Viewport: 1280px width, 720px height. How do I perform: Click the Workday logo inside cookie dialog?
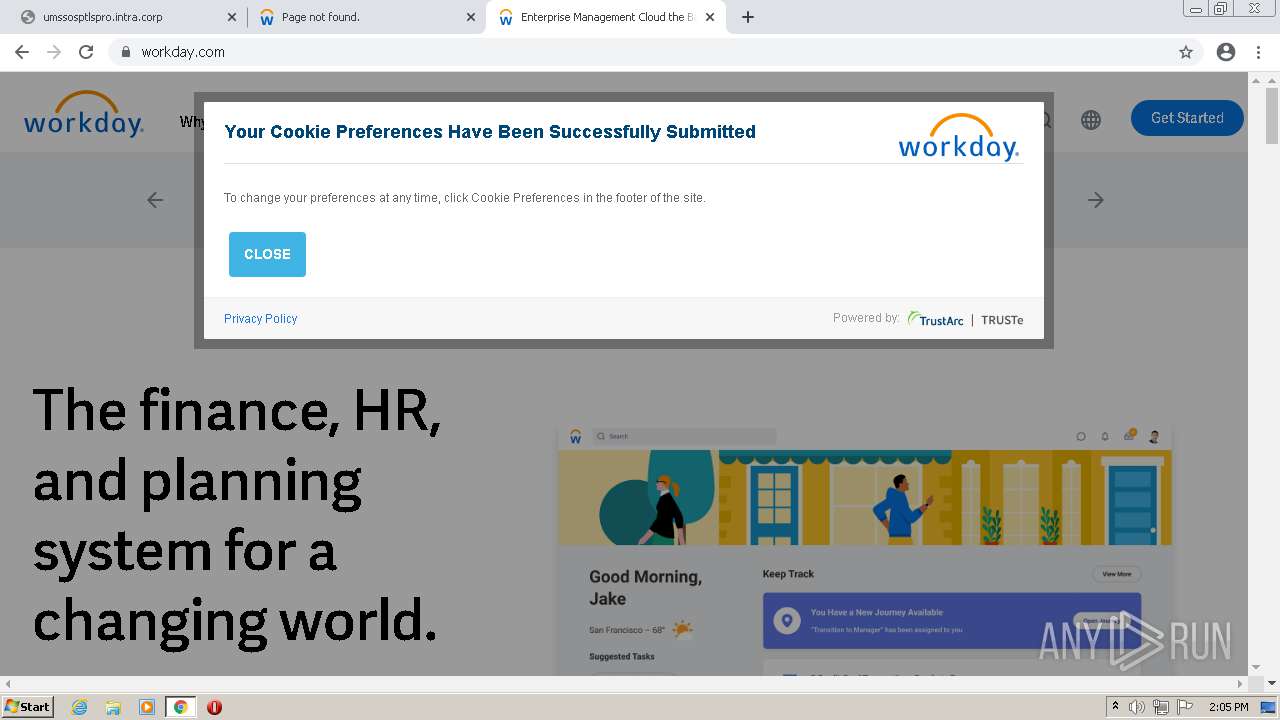point(958,136)
